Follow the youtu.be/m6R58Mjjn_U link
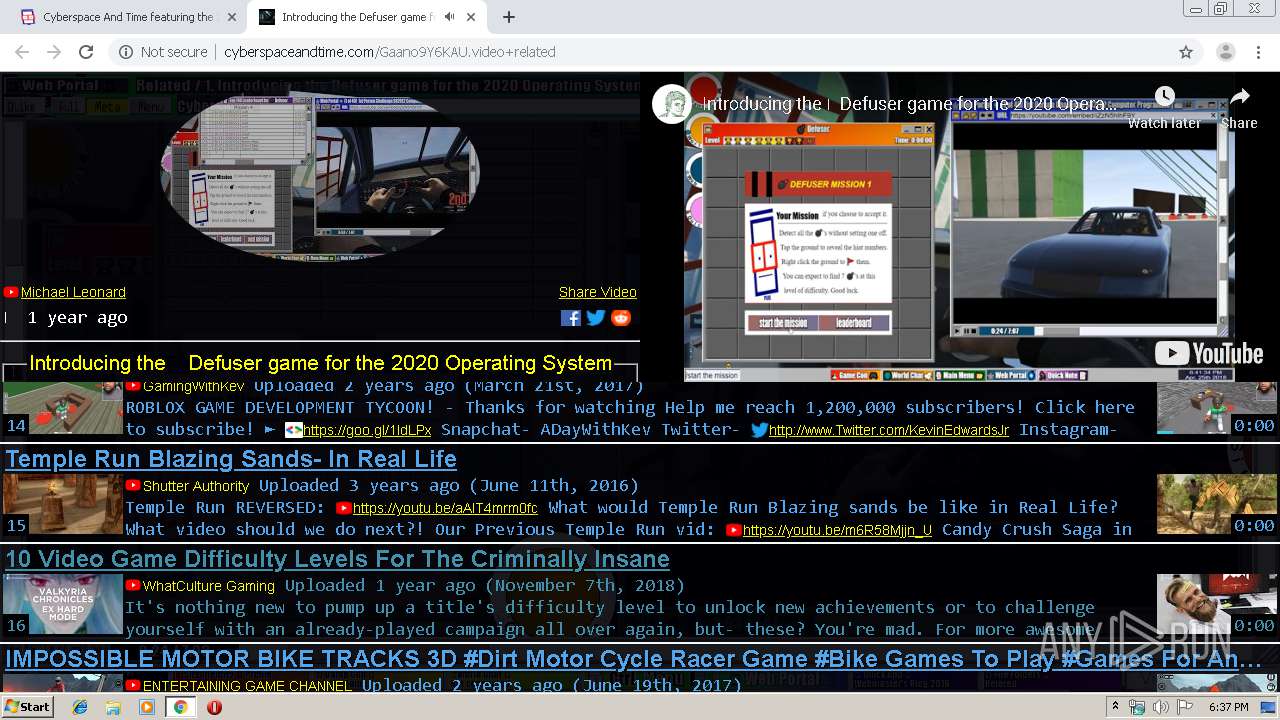 pyautogui.click(x=837, y=530)
